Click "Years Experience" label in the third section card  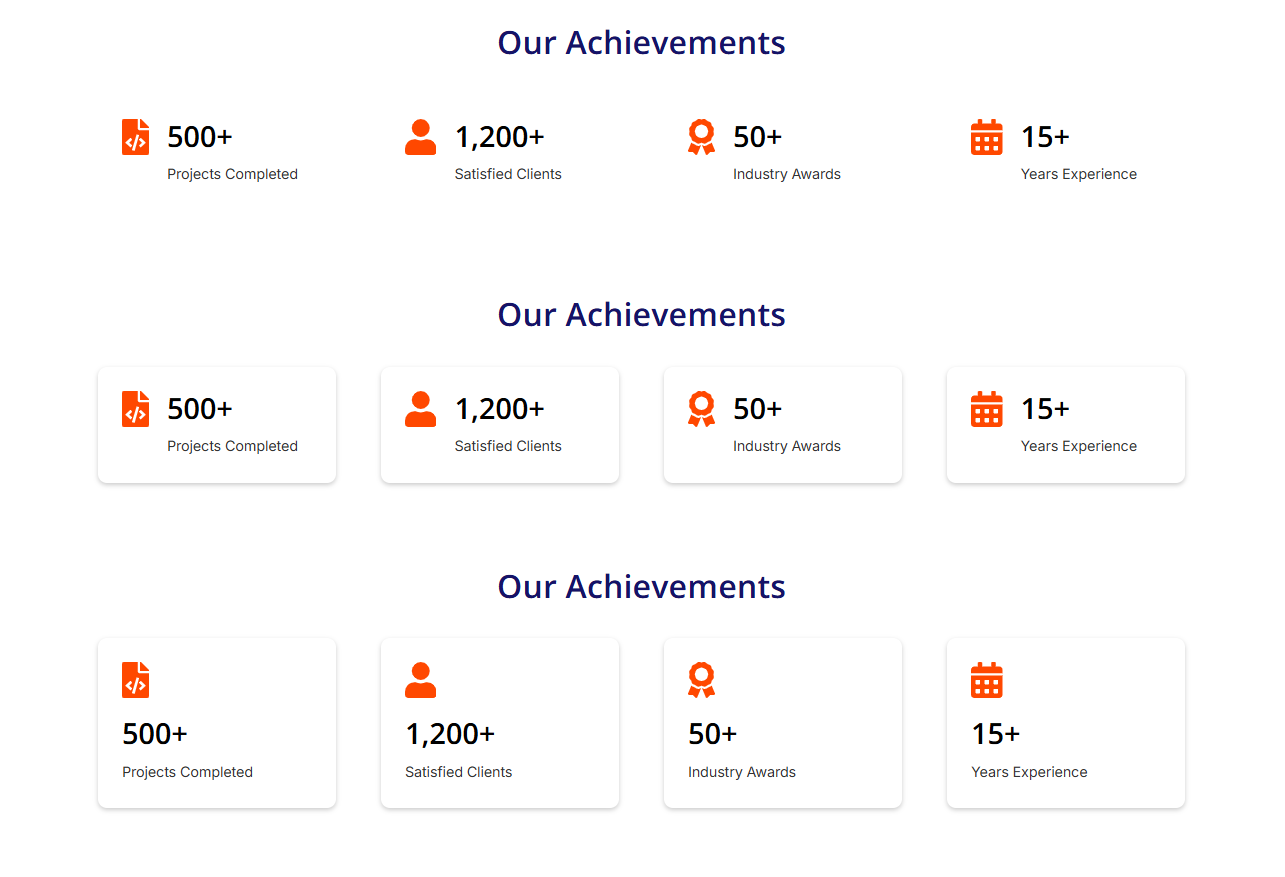tap(1029, 772)
